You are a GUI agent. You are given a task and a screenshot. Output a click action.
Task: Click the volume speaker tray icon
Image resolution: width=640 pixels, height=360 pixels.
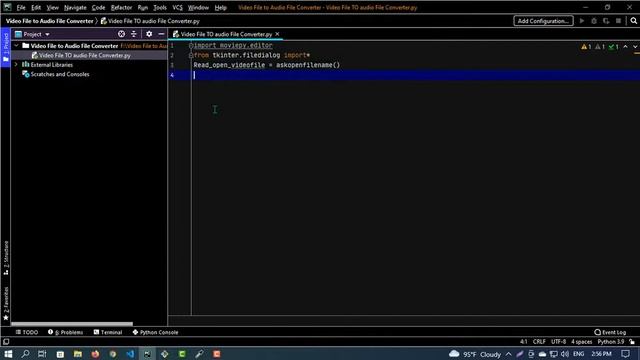565,354
